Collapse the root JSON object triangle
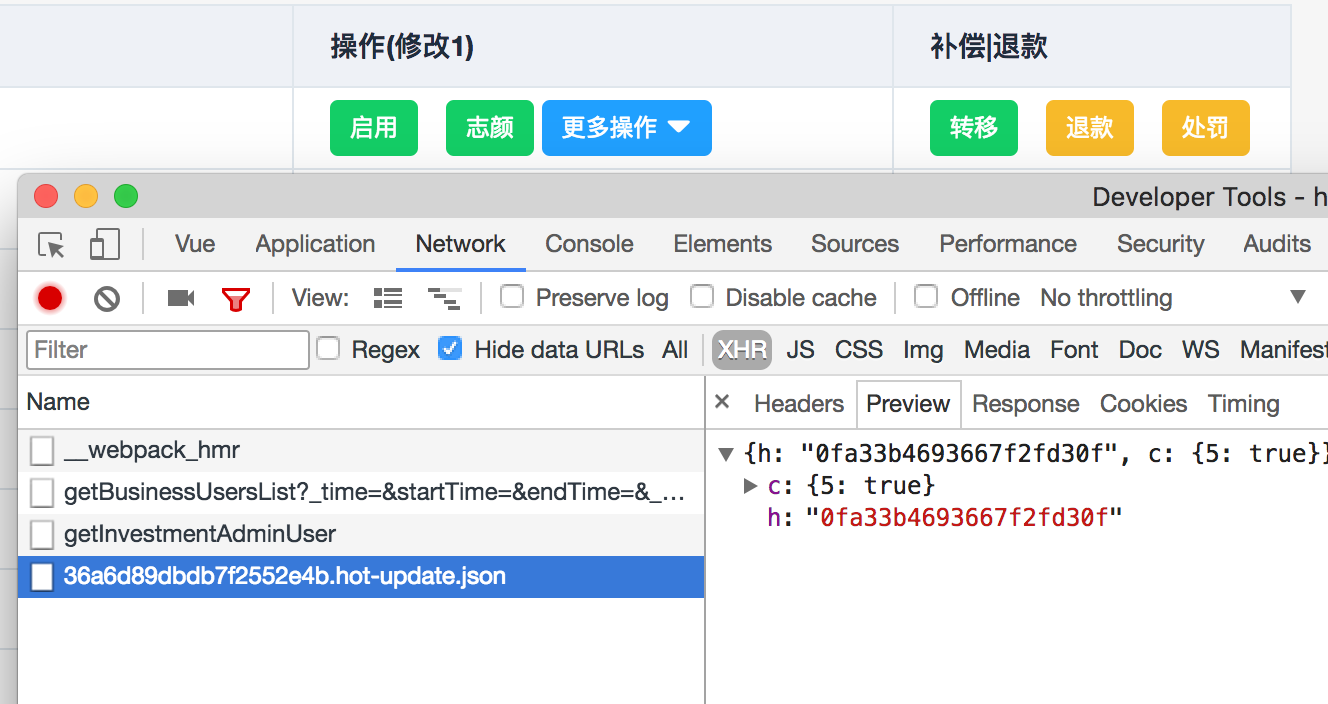 727,455
